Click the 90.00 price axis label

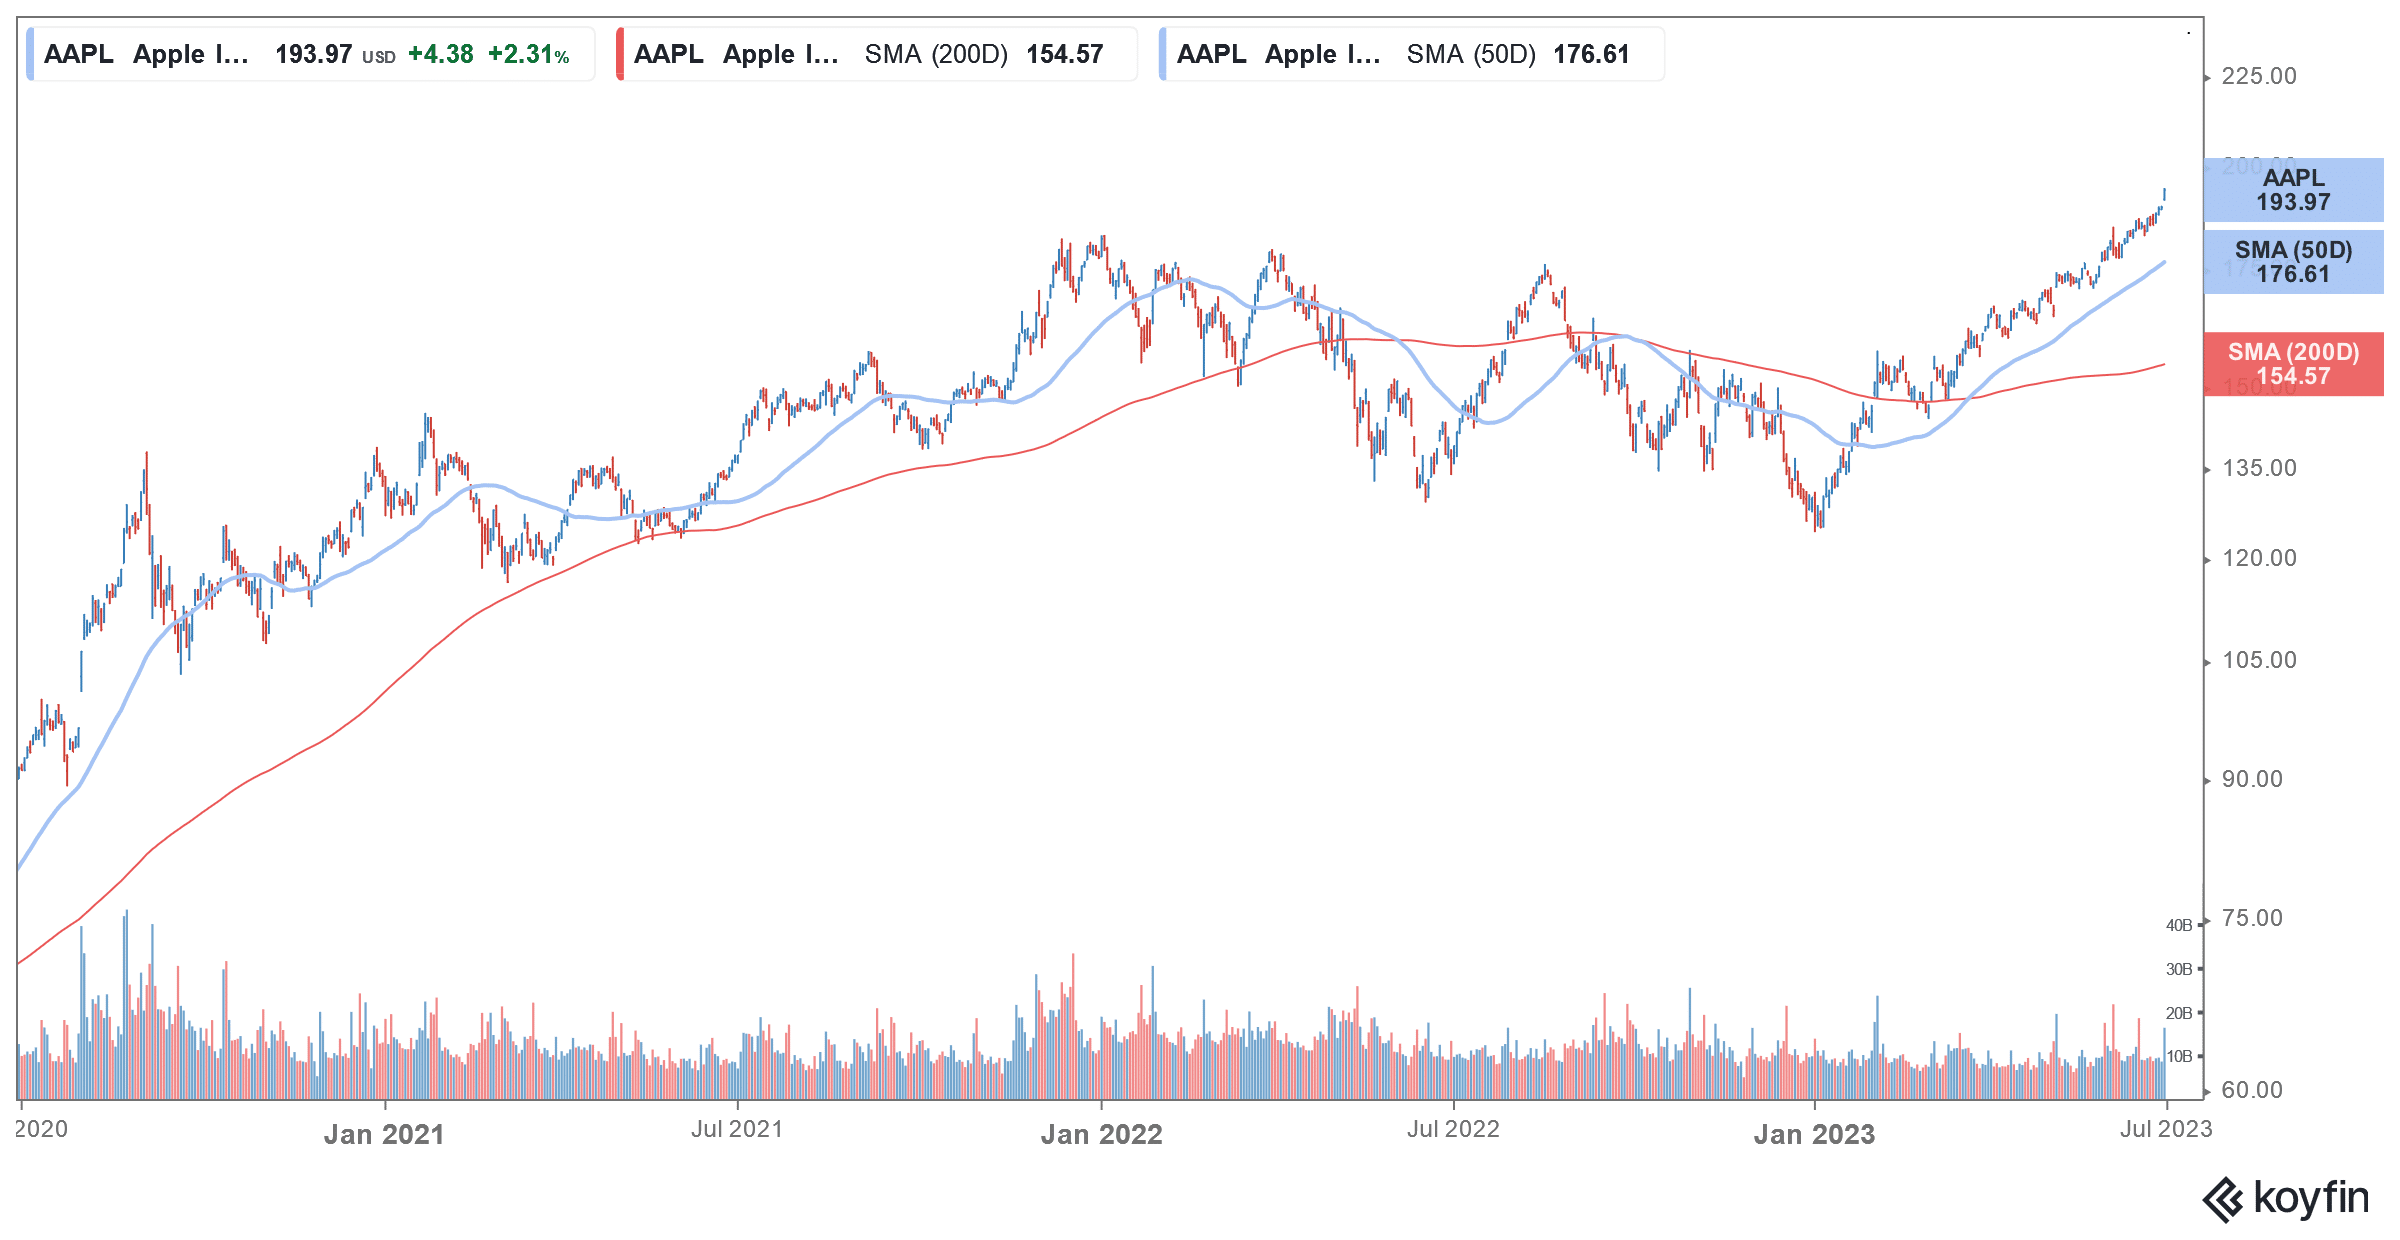coord(2252,779)
